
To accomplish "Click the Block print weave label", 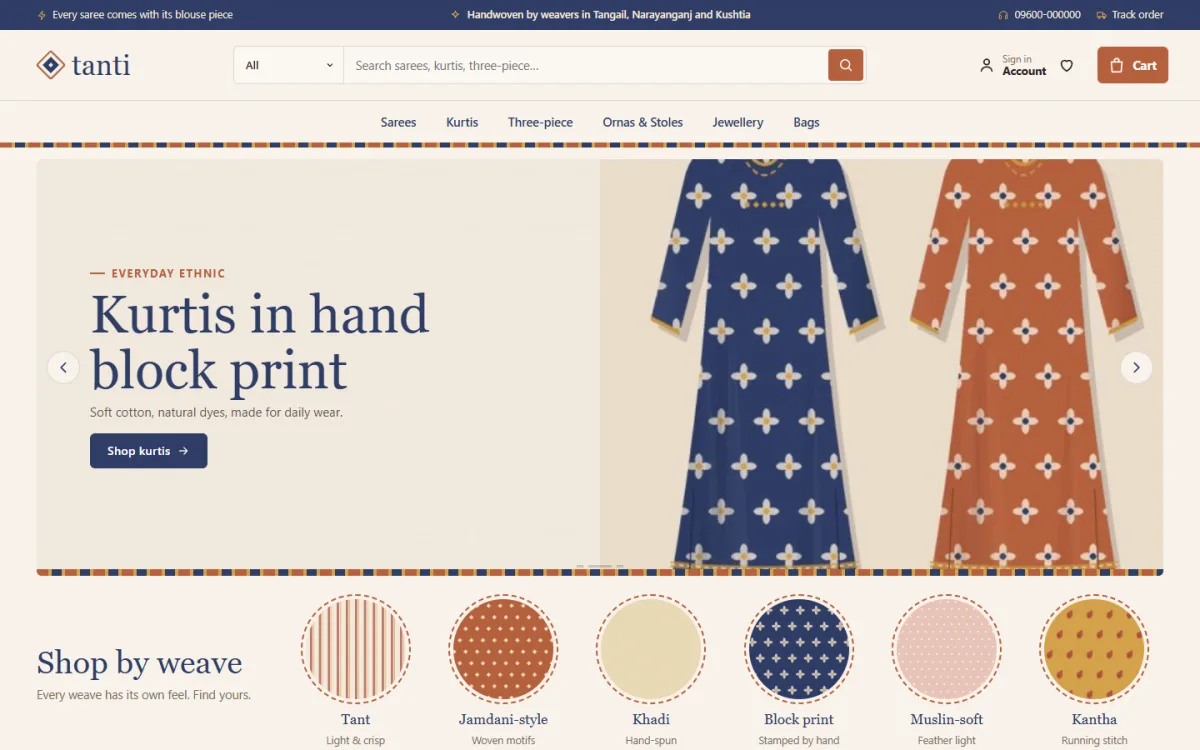I will coord(799,719).
